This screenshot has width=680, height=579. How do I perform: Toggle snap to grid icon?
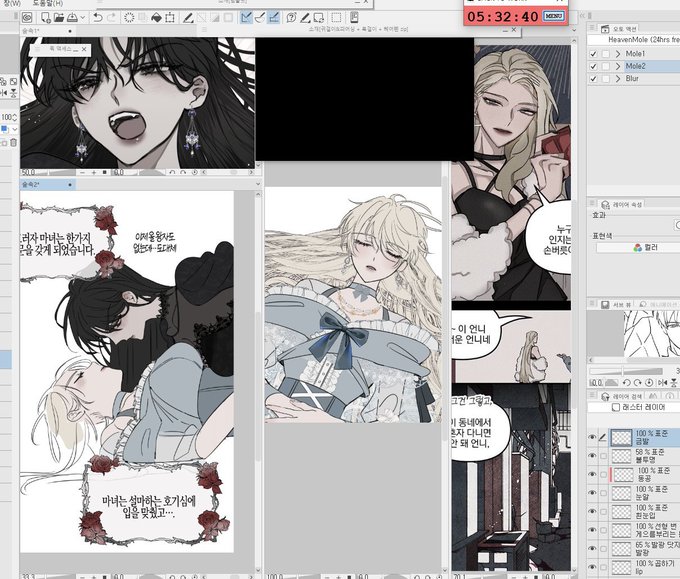click(x=274, y=18)
